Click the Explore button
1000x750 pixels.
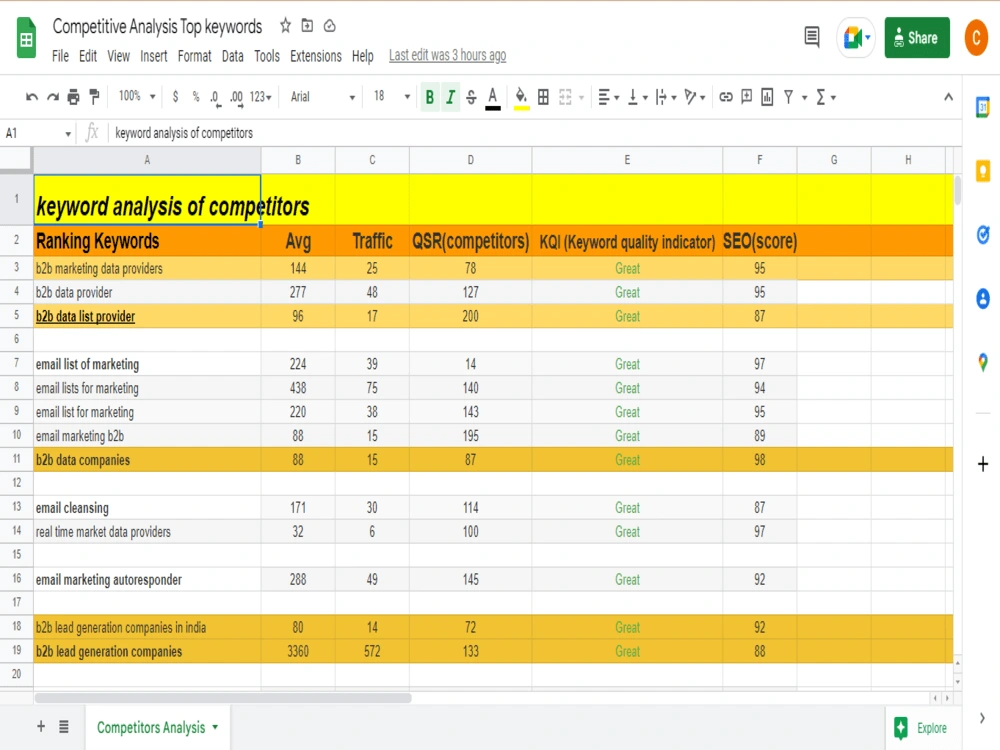click(x=920, y=728)
